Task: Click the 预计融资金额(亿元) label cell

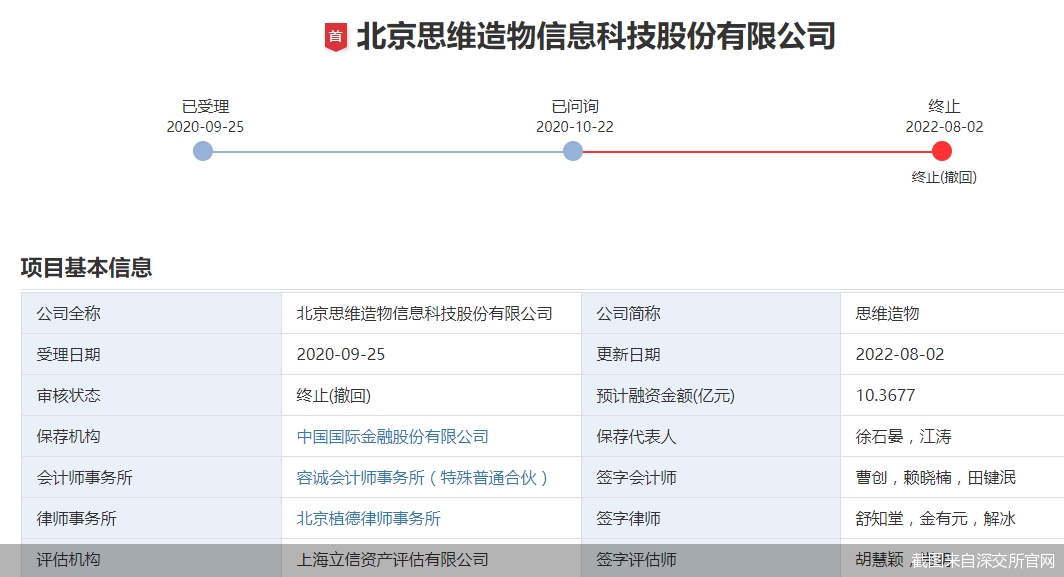Action: point(711,395)
